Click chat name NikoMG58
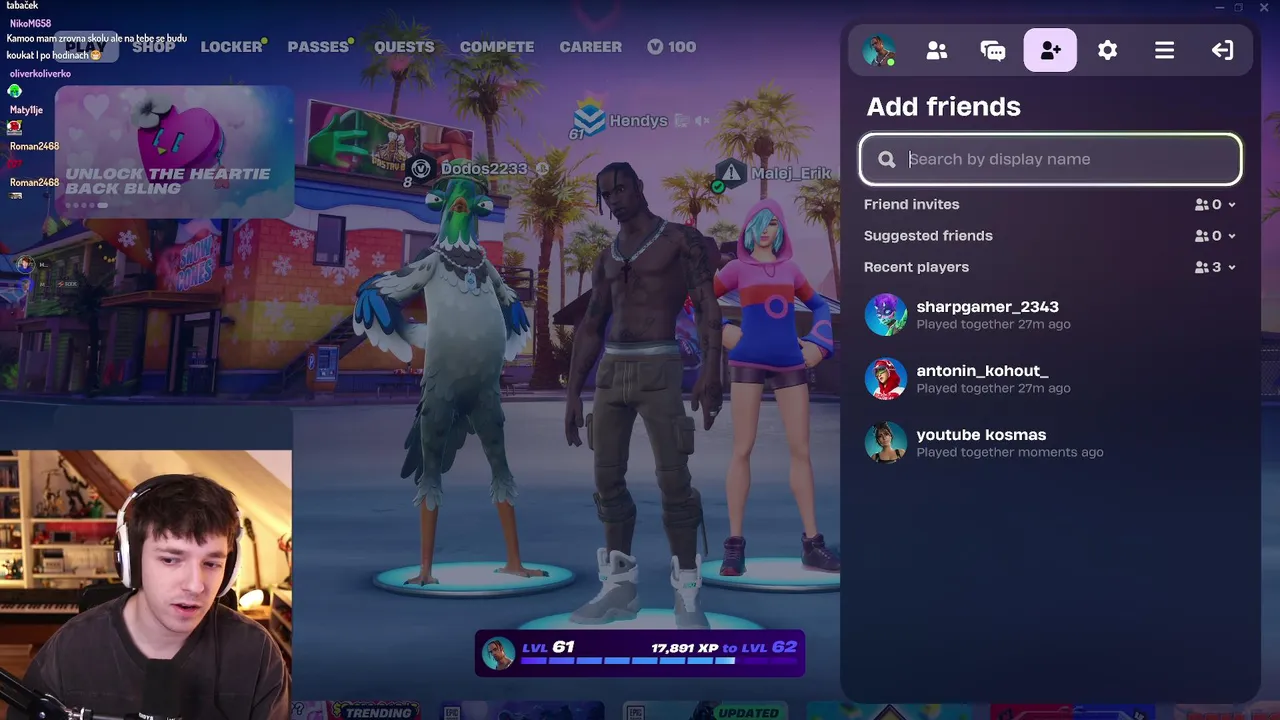 tap(30, 23)
